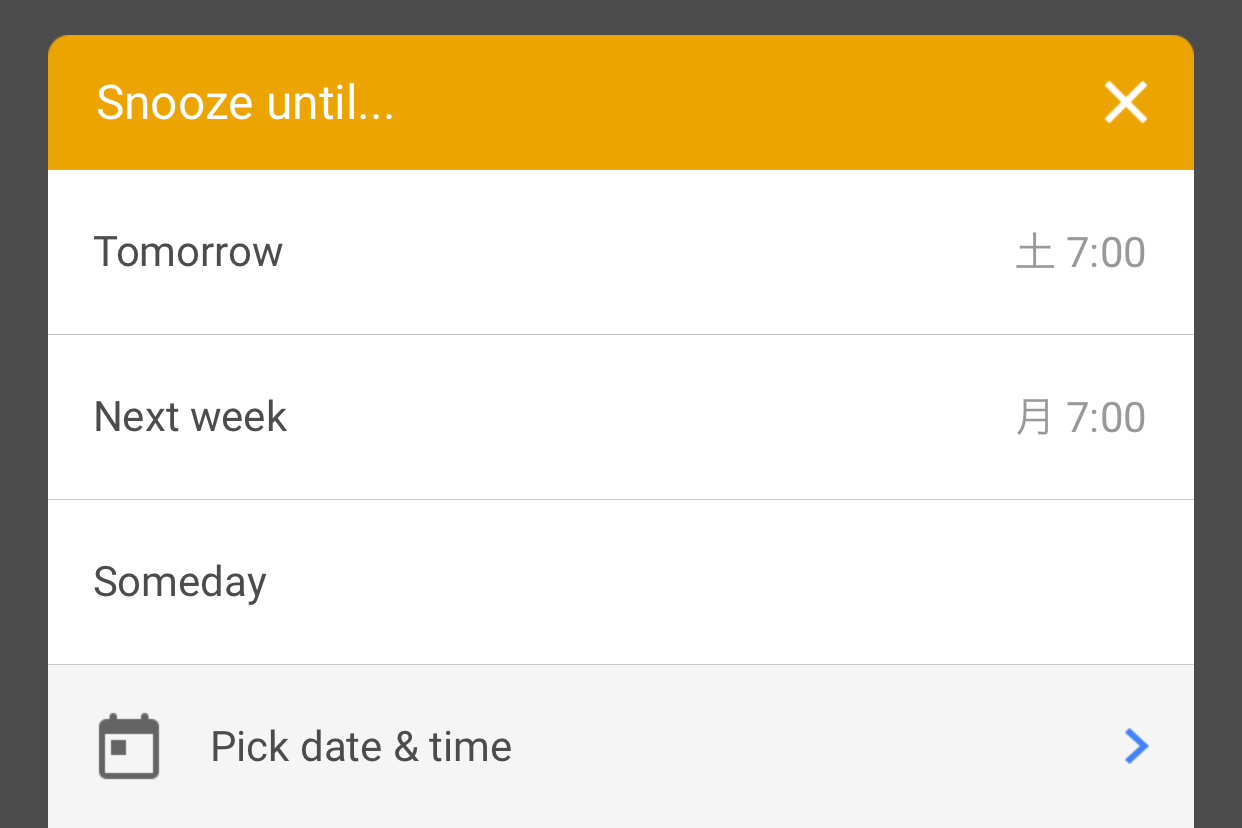Open the Pick date & time label
Viewport: 1242px width, 828px height.
tap(361, 747)
